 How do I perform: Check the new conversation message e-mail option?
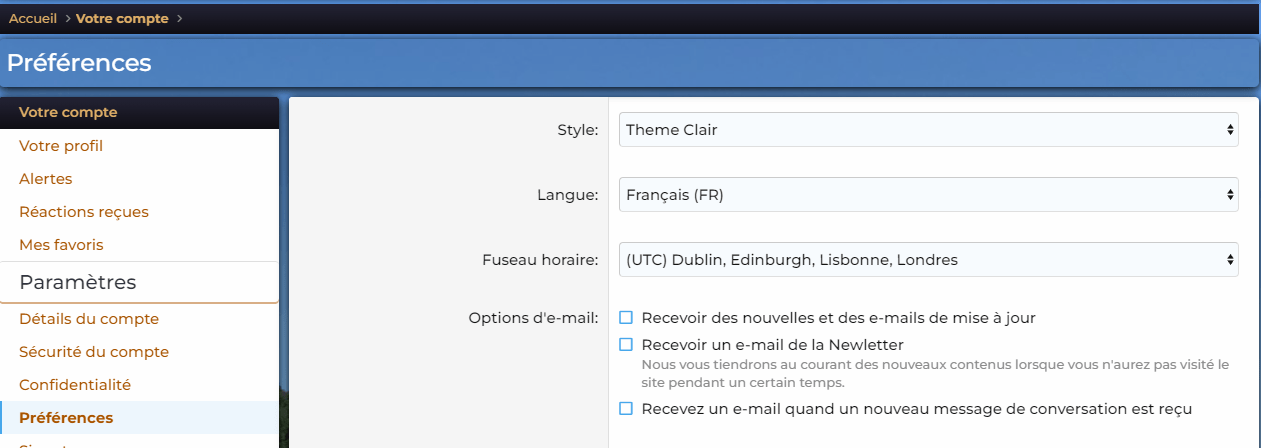tap(626, 408)
